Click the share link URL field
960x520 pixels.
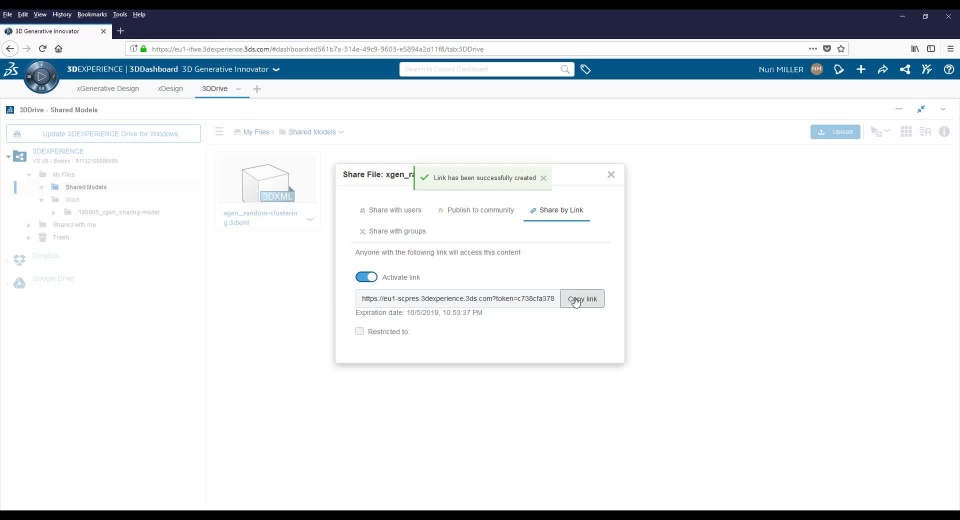click(457, 298)
